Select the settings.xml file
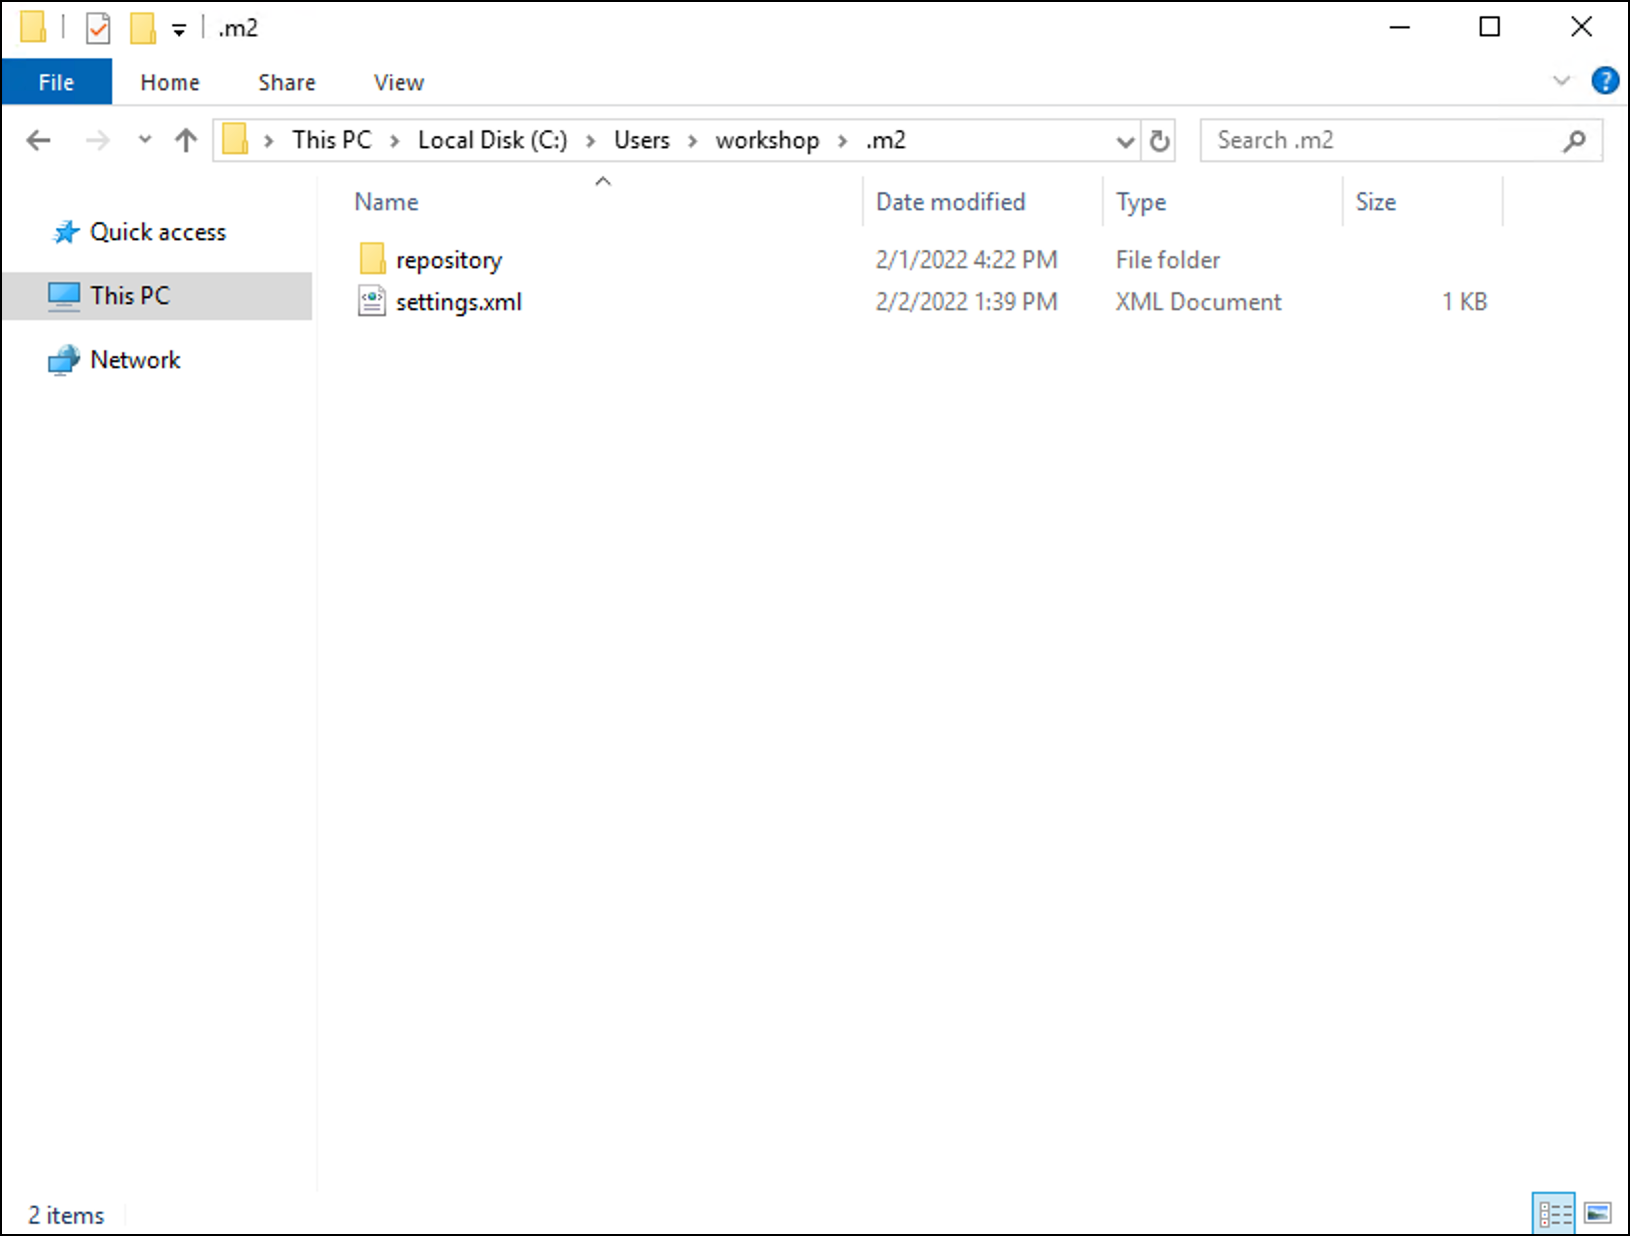The image size is (1630, 1236). coord(458,302)
